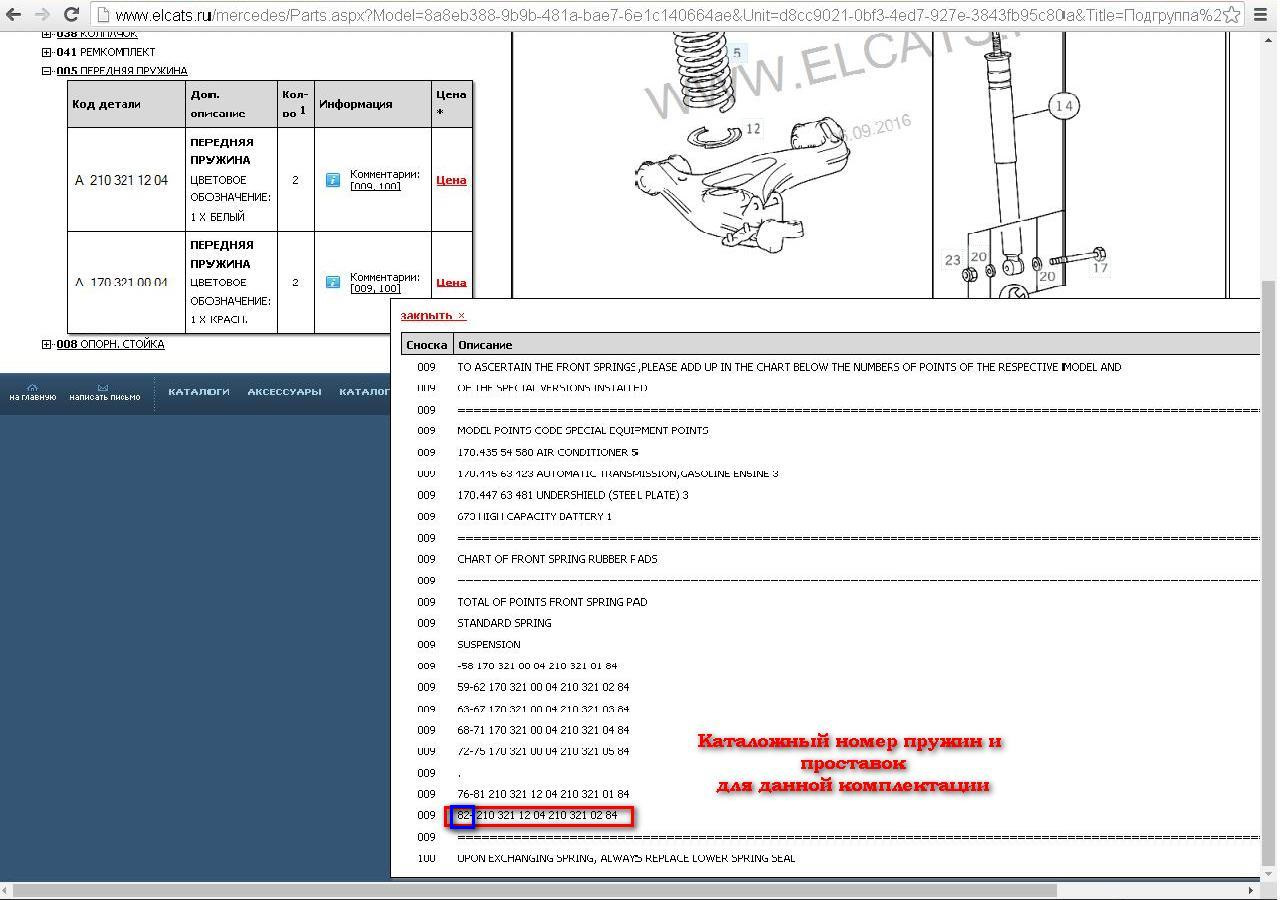
Task: Click callout number 14 on the diagram
Action: [1063, 105]
